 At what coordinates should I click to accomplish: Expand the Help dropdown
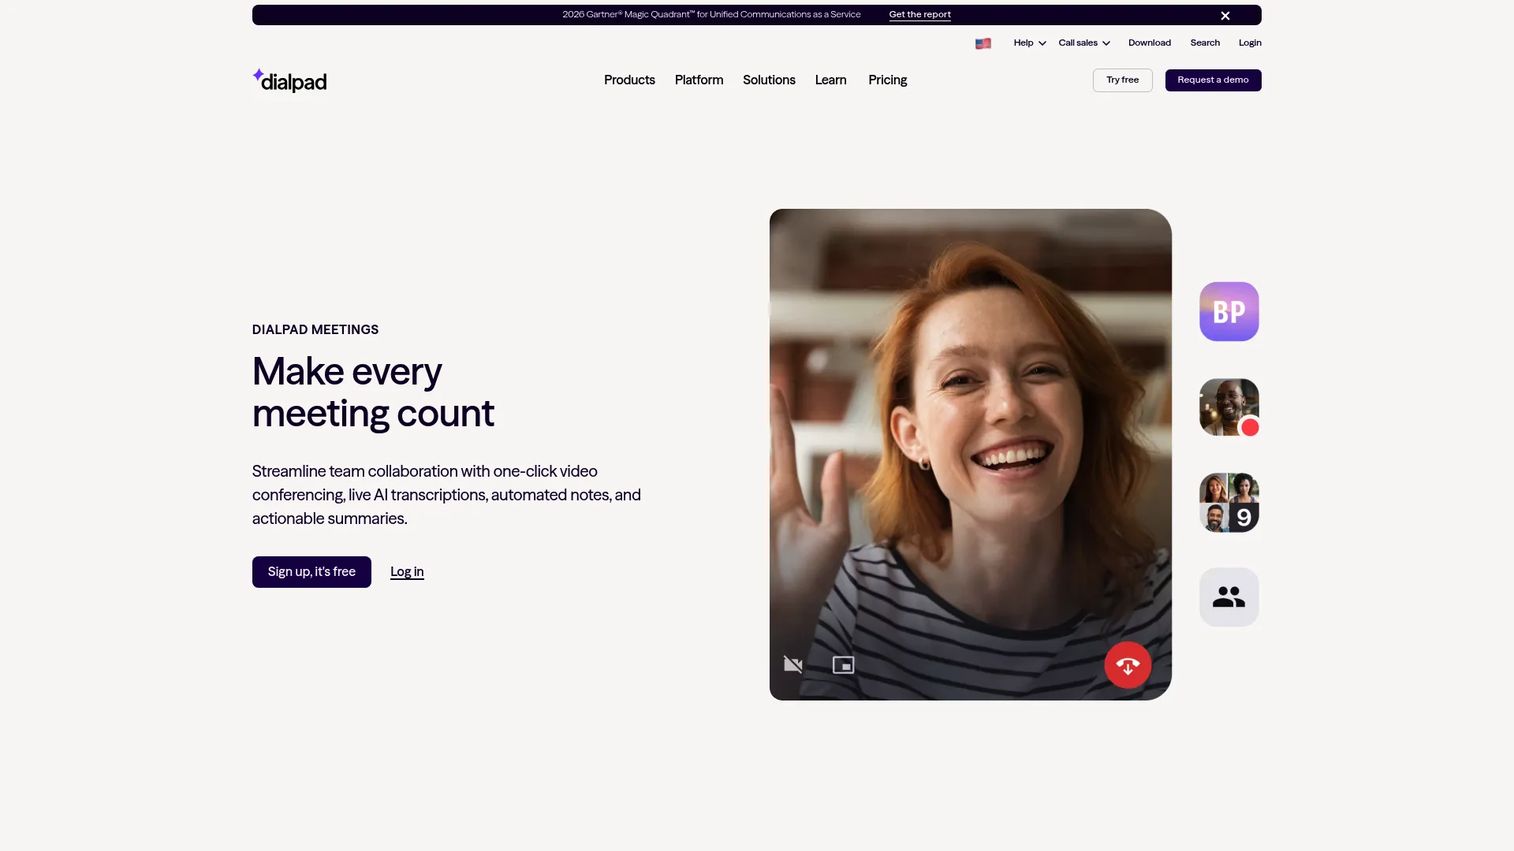click(x=1029, y=43)
